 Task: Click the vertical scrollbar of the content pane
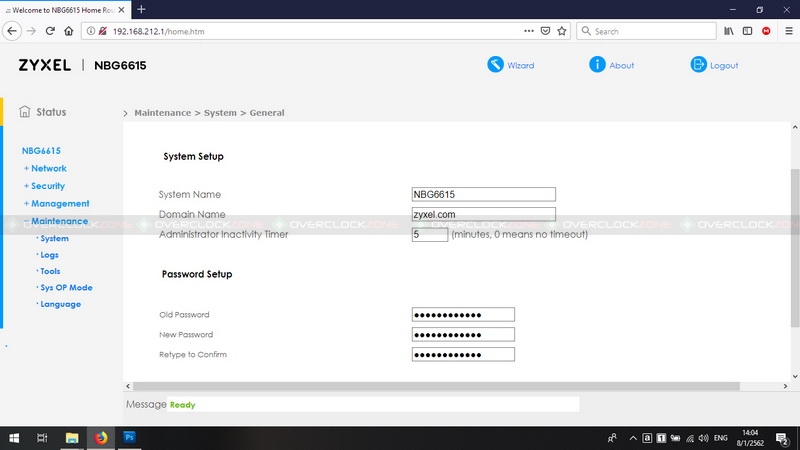(795, 248)
